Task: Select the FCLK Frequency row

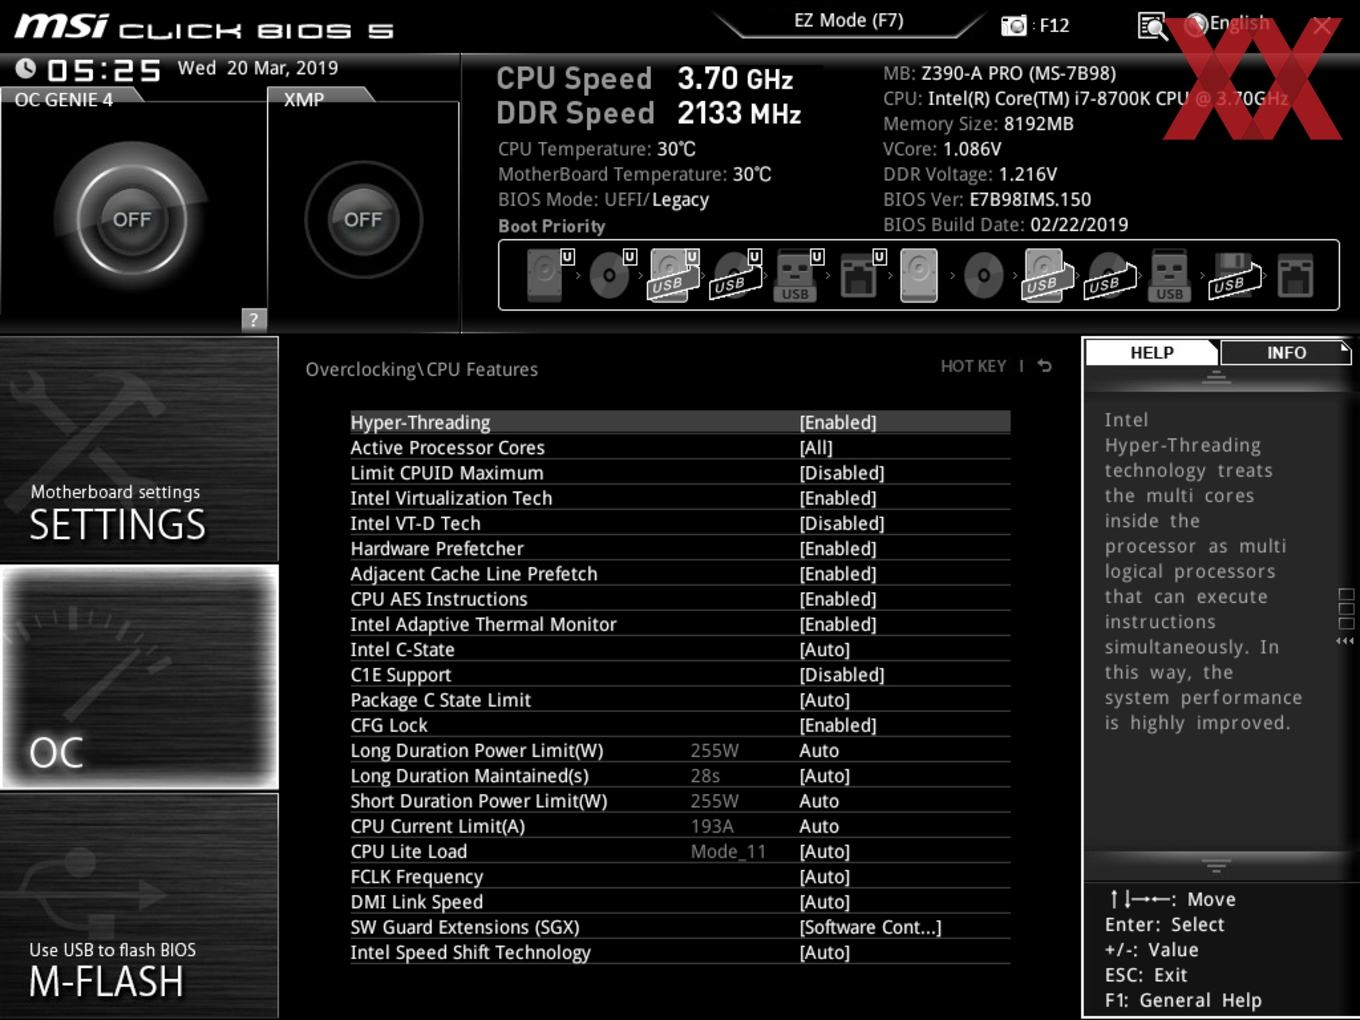Action: [680, 876]
